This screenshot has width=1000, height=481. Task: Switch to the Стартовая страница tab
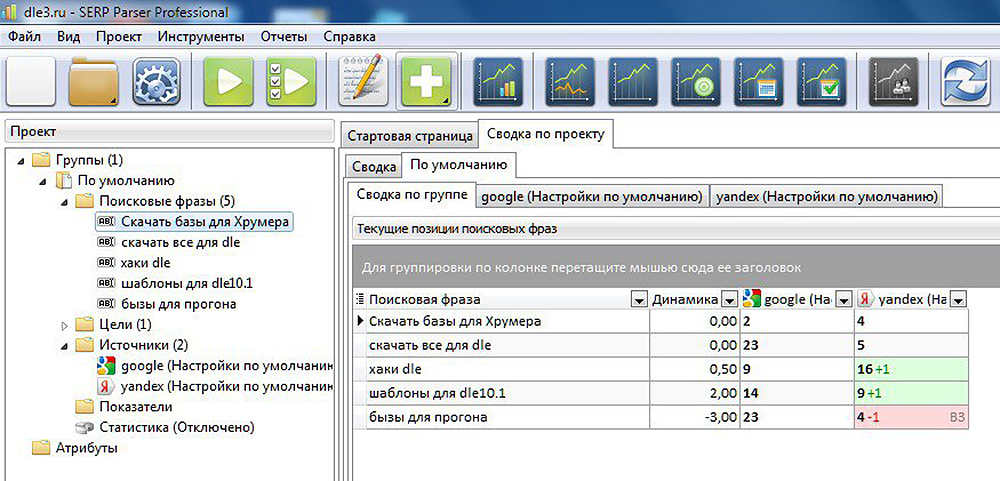(x=410, y=136)
